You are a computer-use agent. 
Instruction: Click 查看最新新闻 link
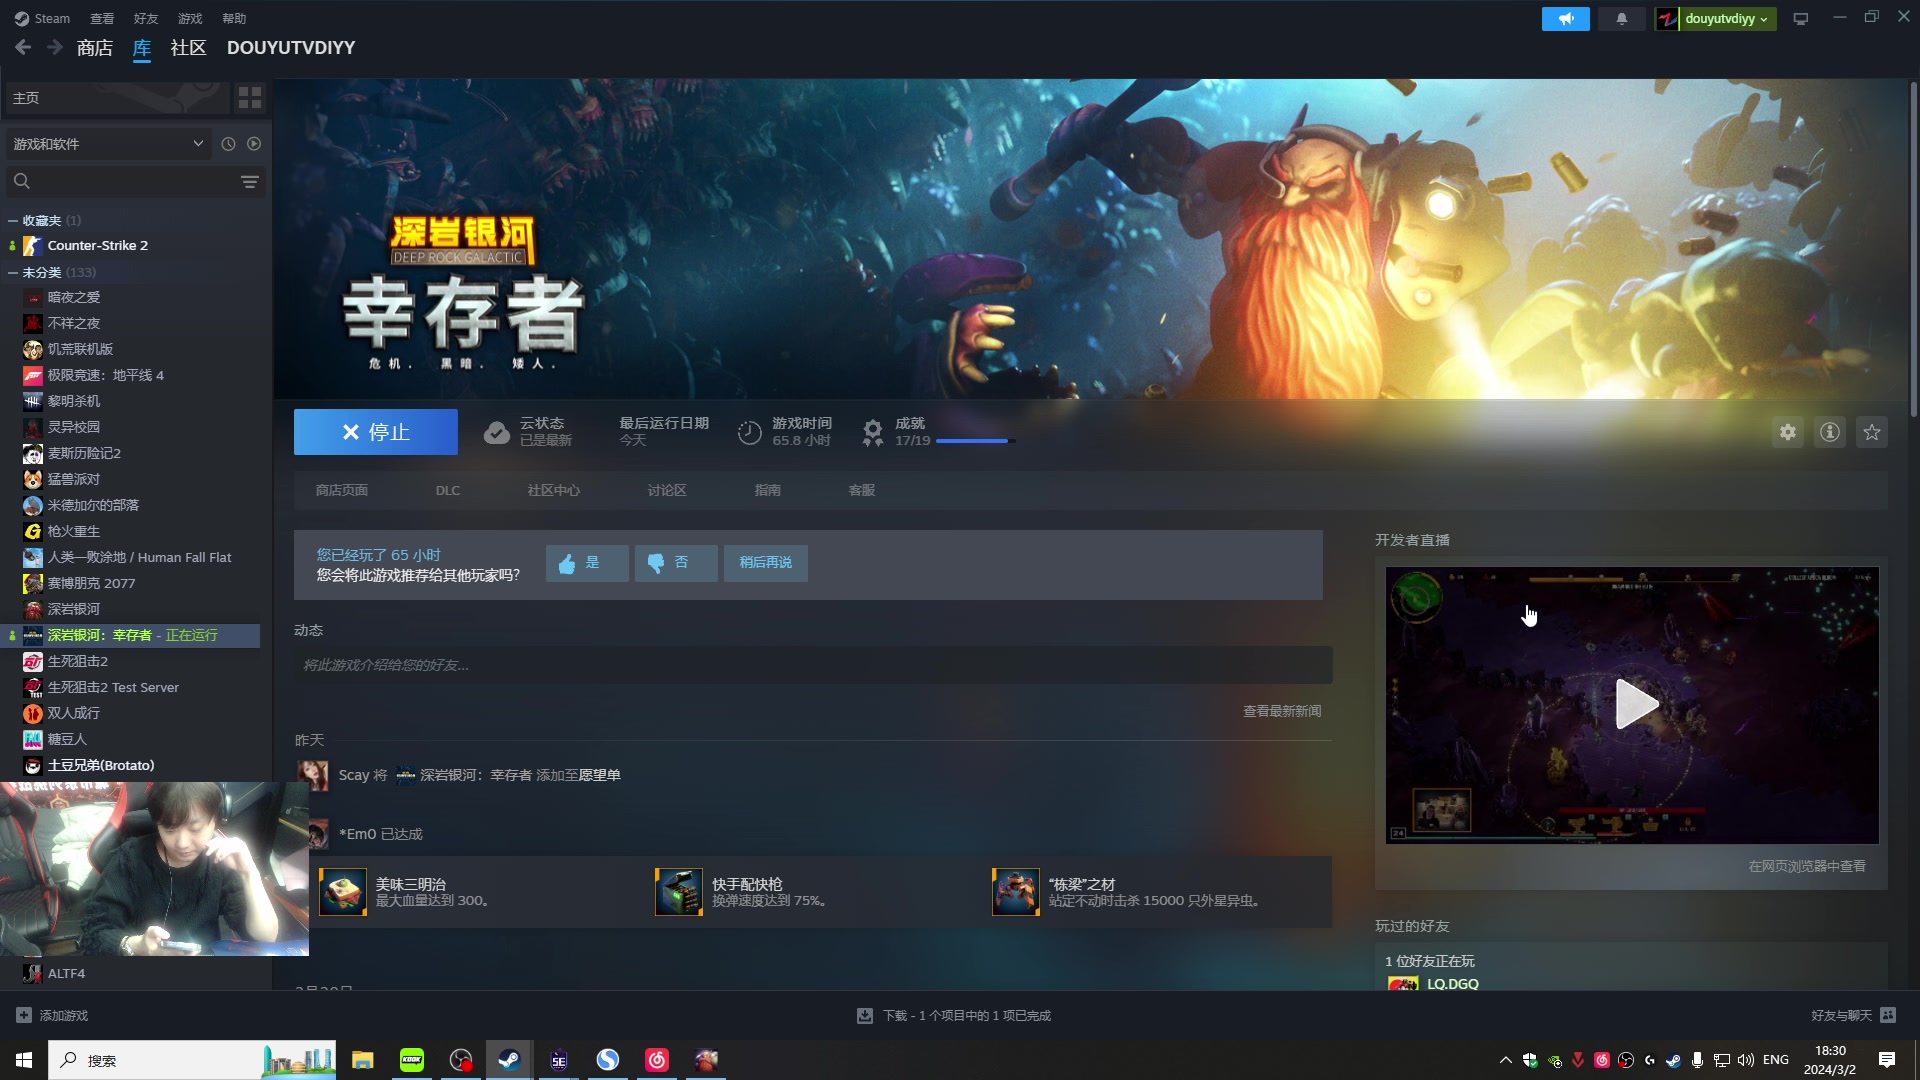point(1281,711)
